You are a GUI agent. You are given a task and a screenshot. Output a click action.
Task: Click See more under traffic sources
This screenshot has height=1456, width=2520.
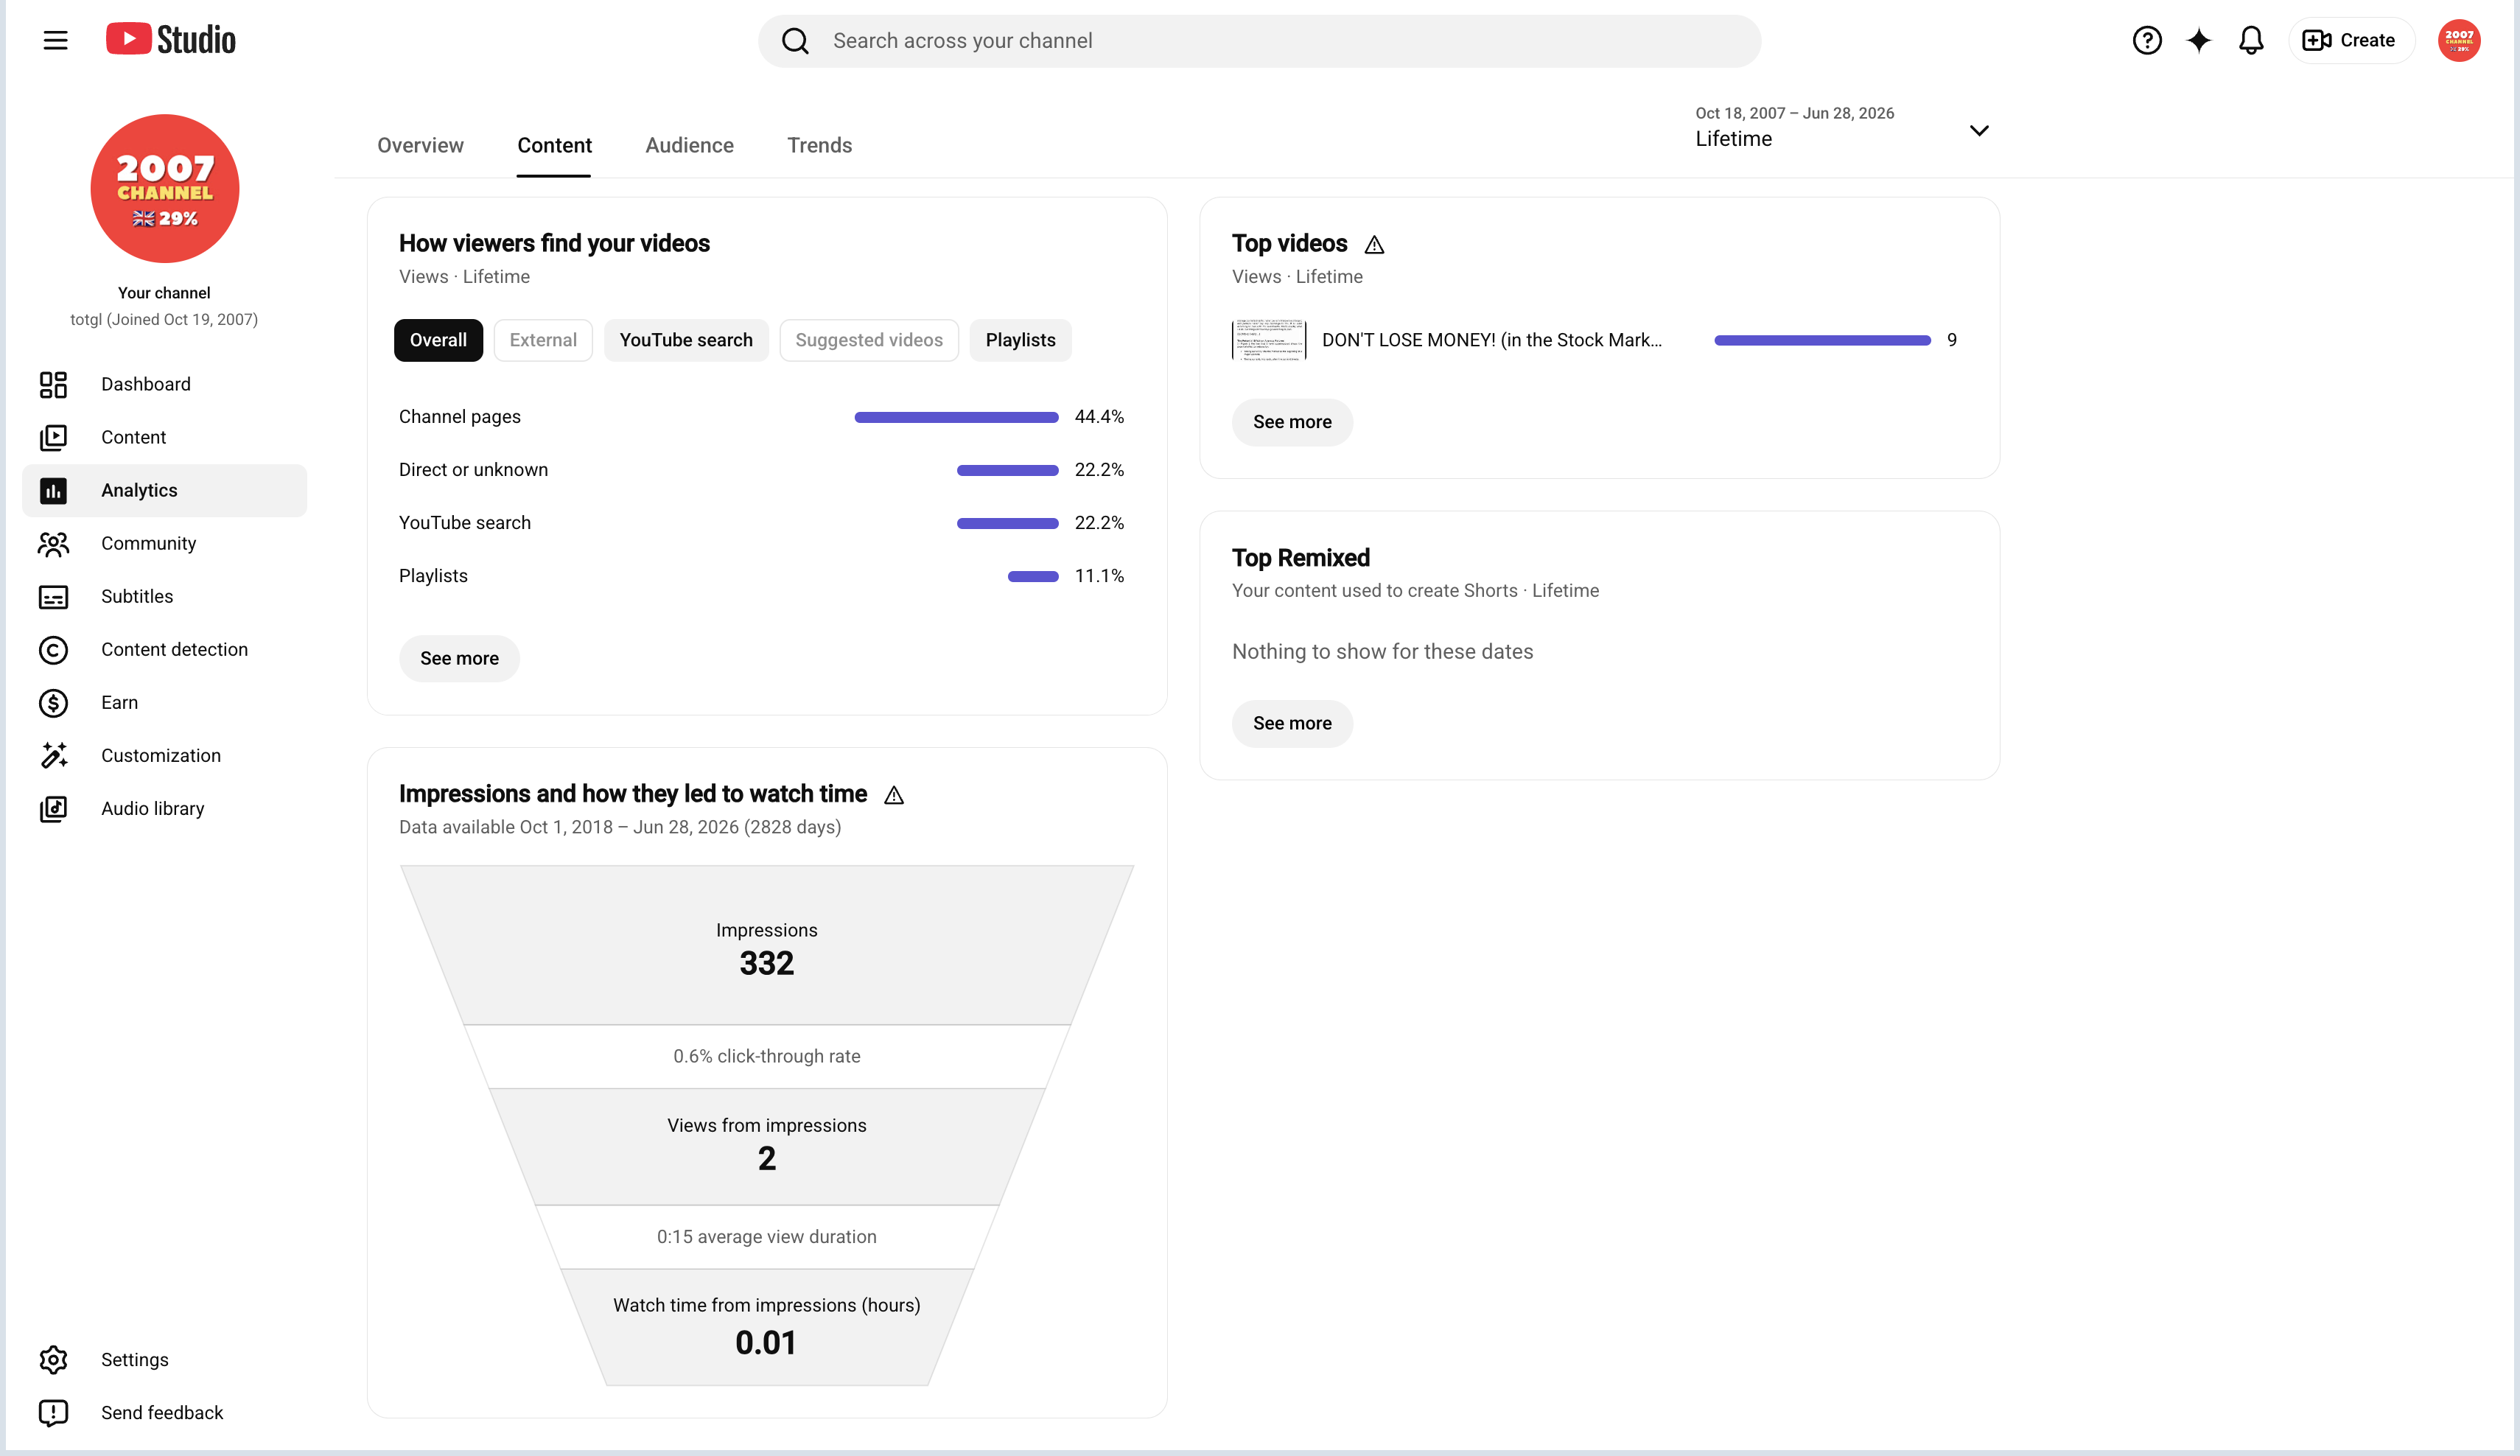(x=459, y=658)
